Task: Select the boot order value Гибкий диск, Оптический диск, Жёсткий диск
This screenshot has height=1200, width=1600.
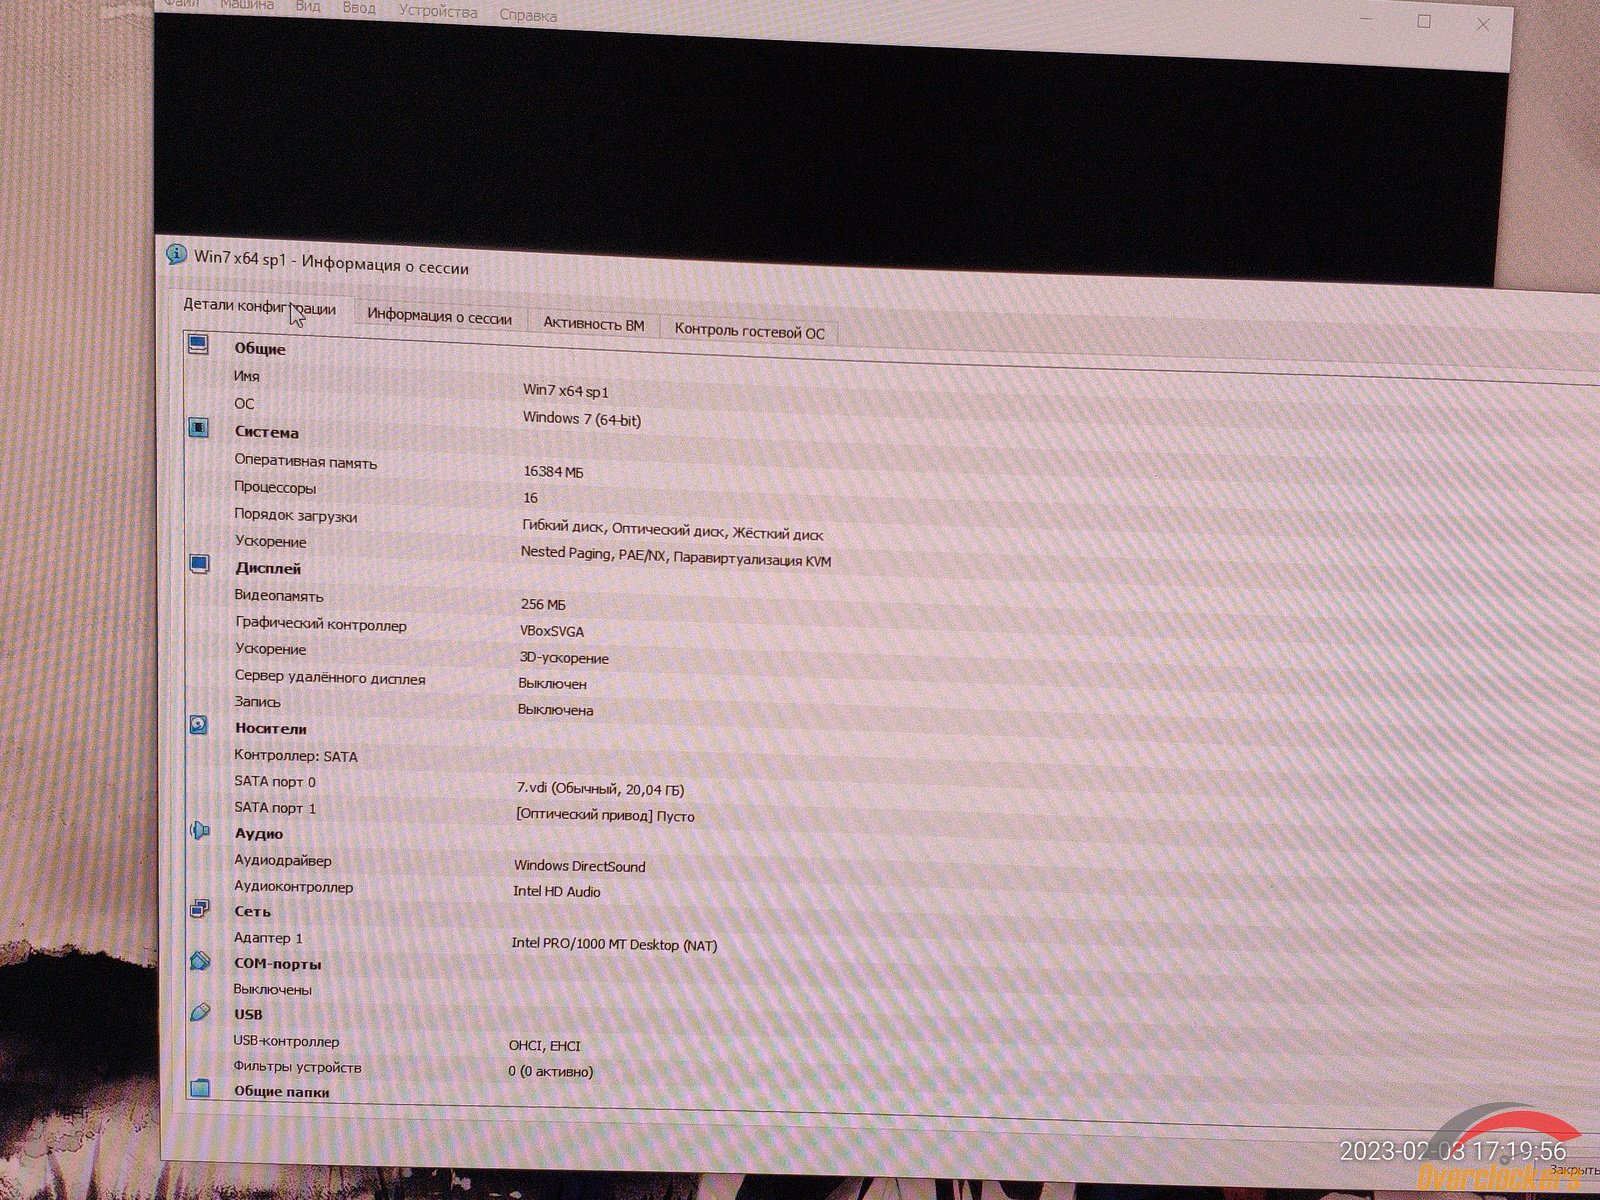Action: click(673, 529)
